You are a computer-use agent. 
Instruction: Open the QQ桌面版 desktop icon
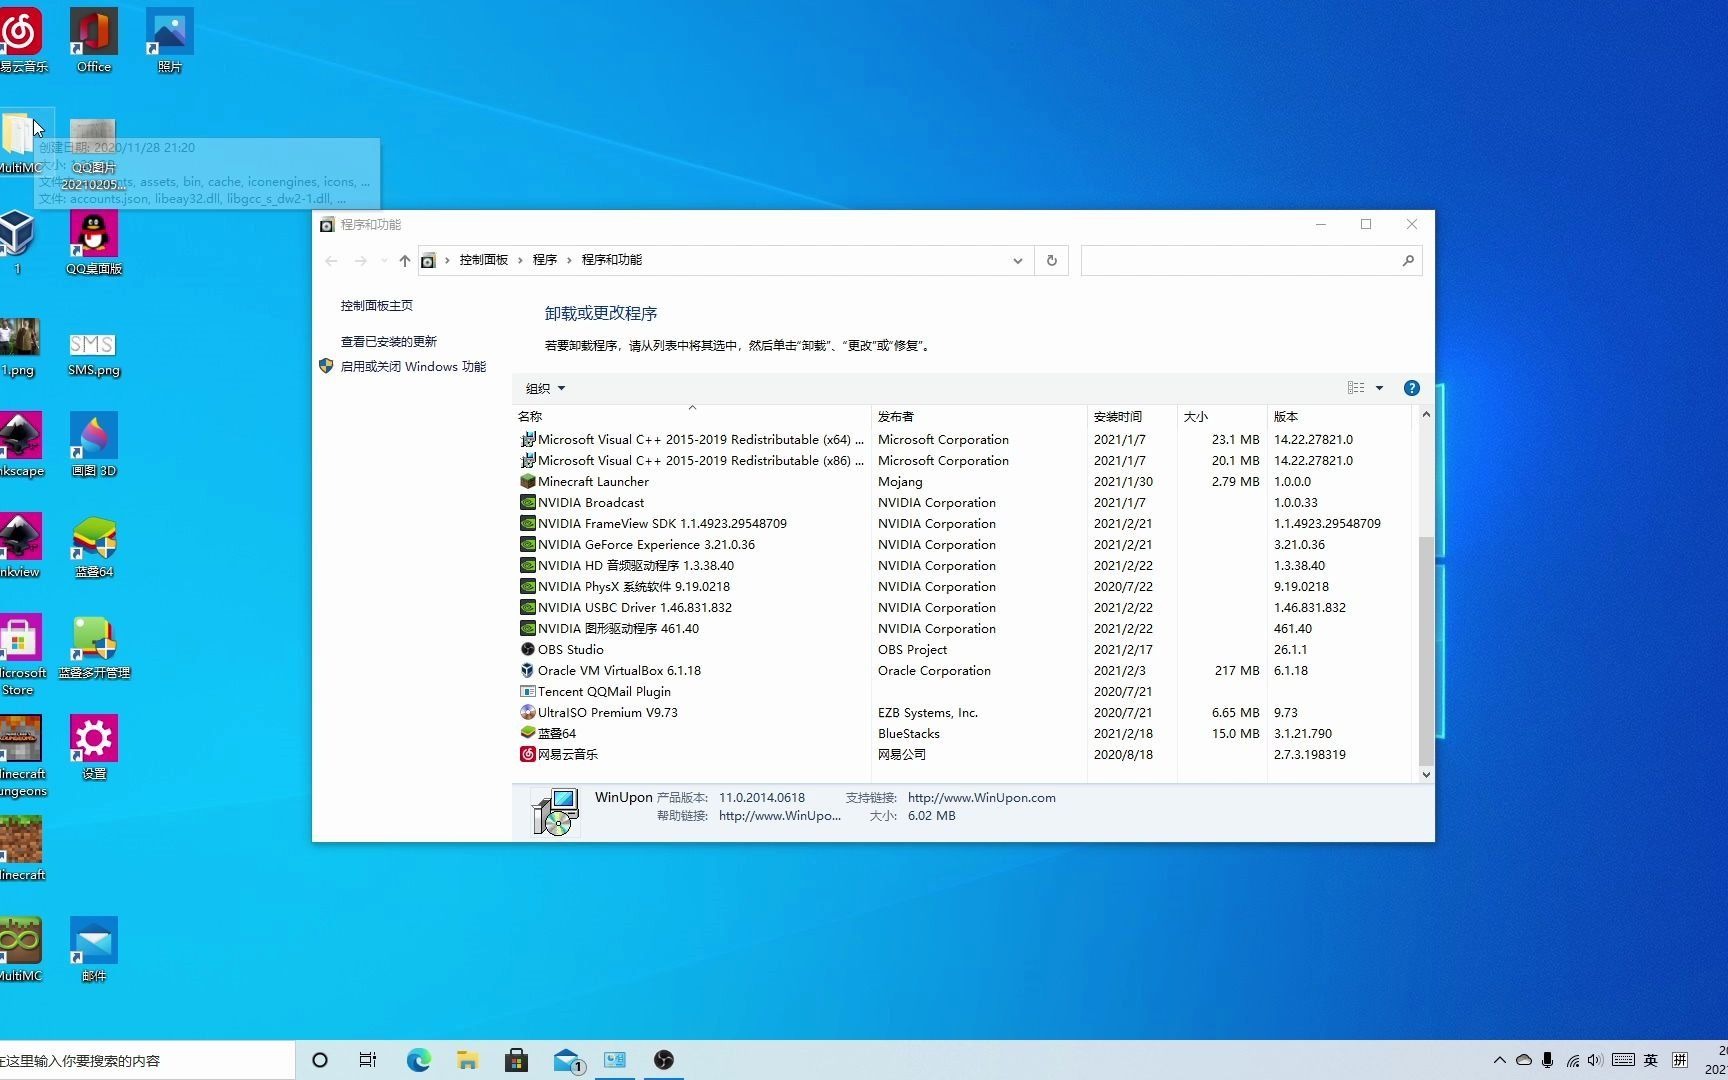93,242
